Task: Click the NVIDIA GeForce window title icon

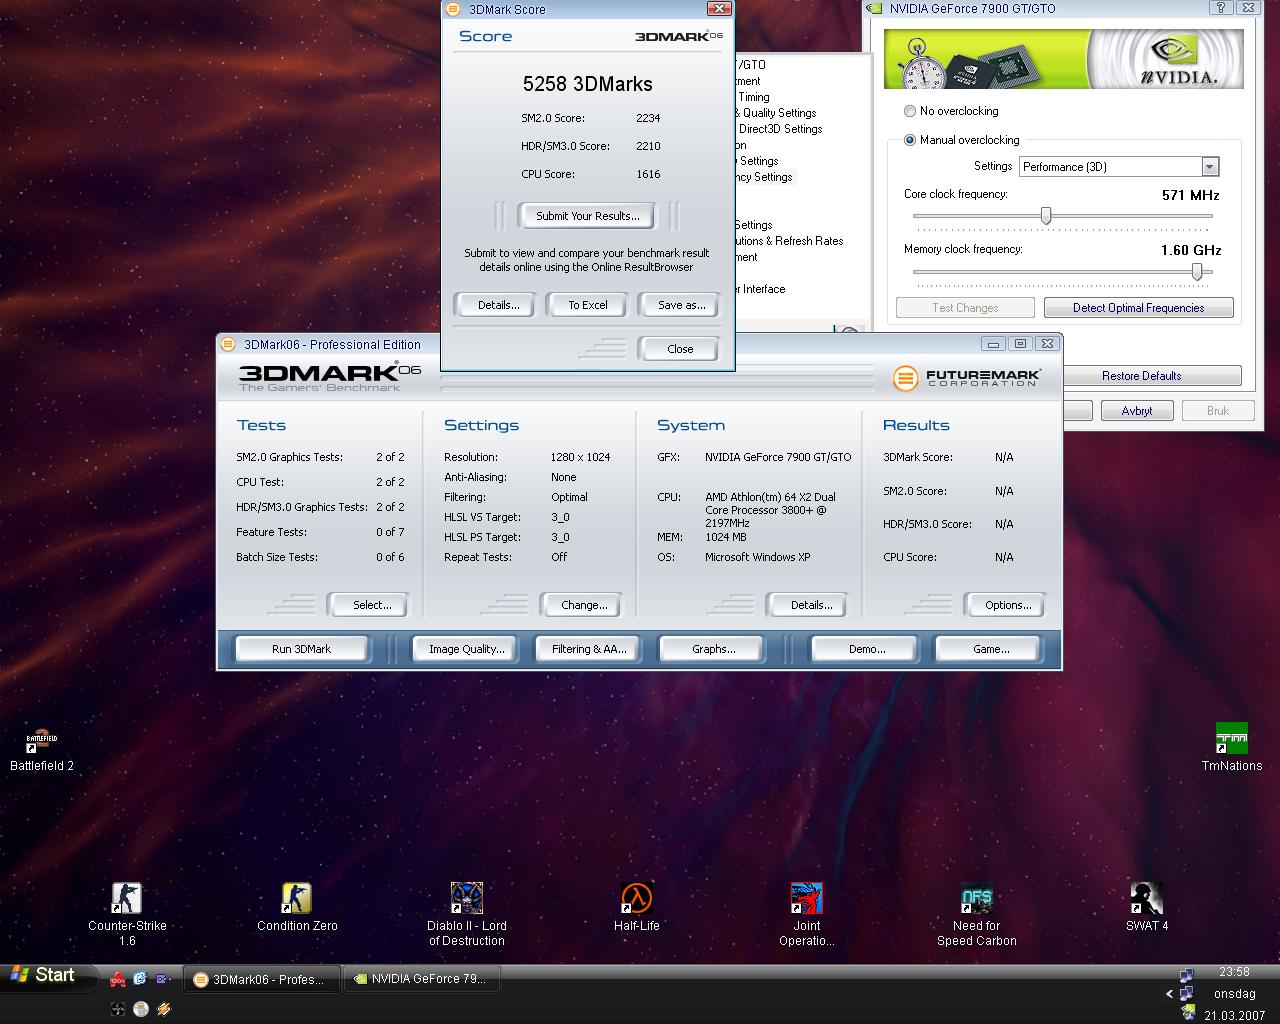Action: click(875, 9)
